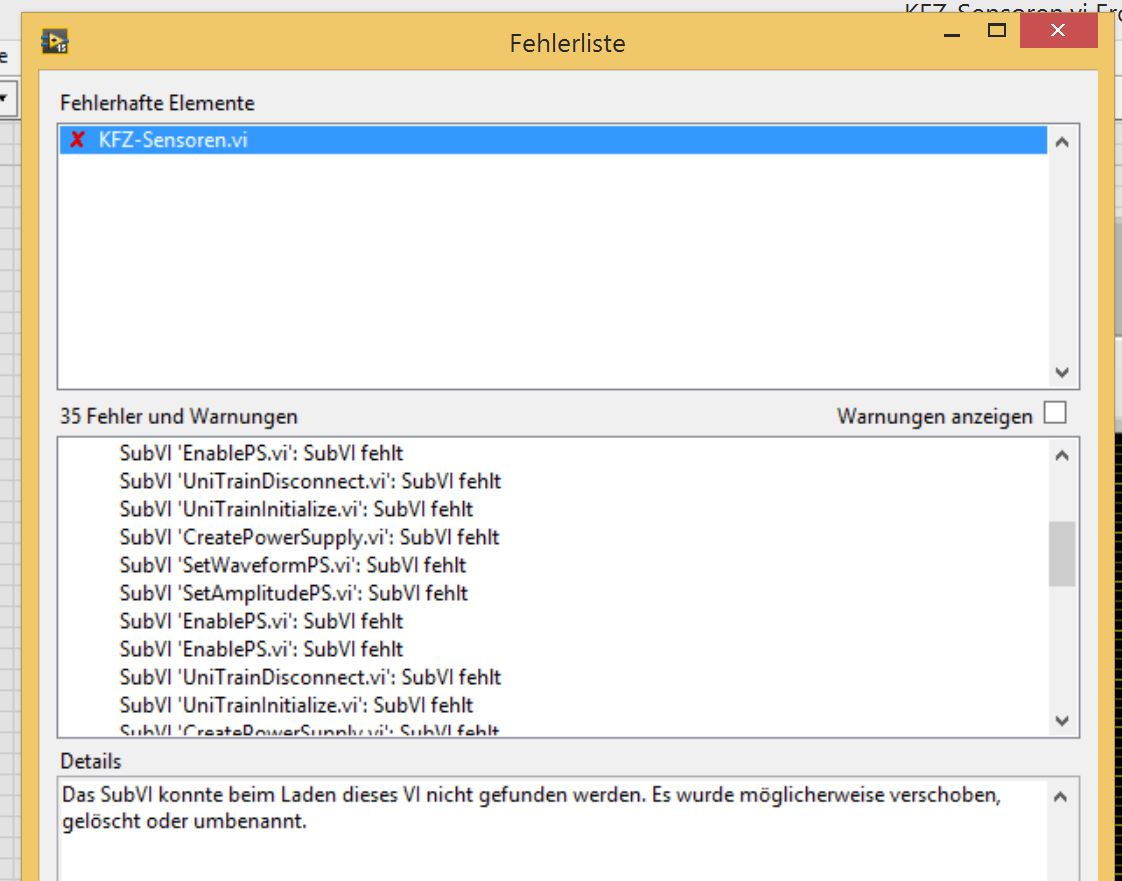Click the up arrow of the Fehlerhafte Elemente scrollbar
Viewport: 1122px width, 881px height.
(x=1062, y=142)
